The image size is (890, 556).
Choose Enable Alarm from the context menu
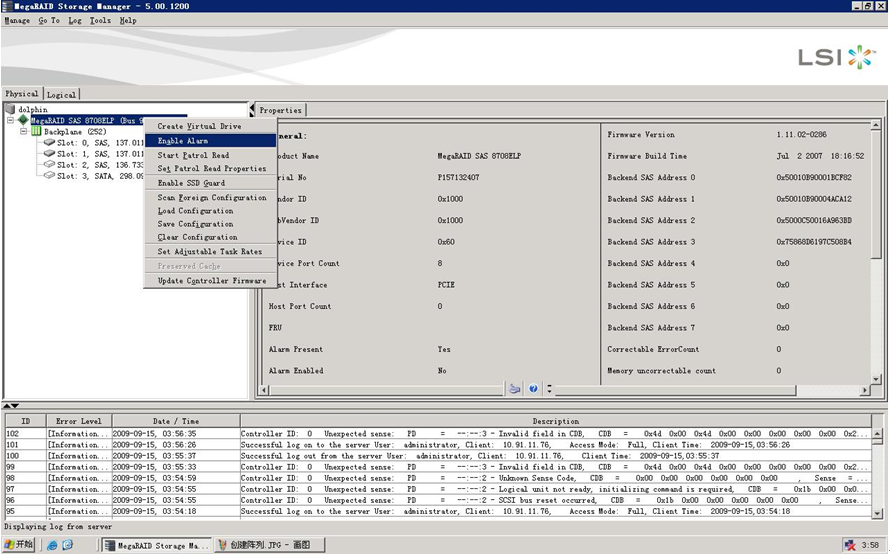coord(183,141)
